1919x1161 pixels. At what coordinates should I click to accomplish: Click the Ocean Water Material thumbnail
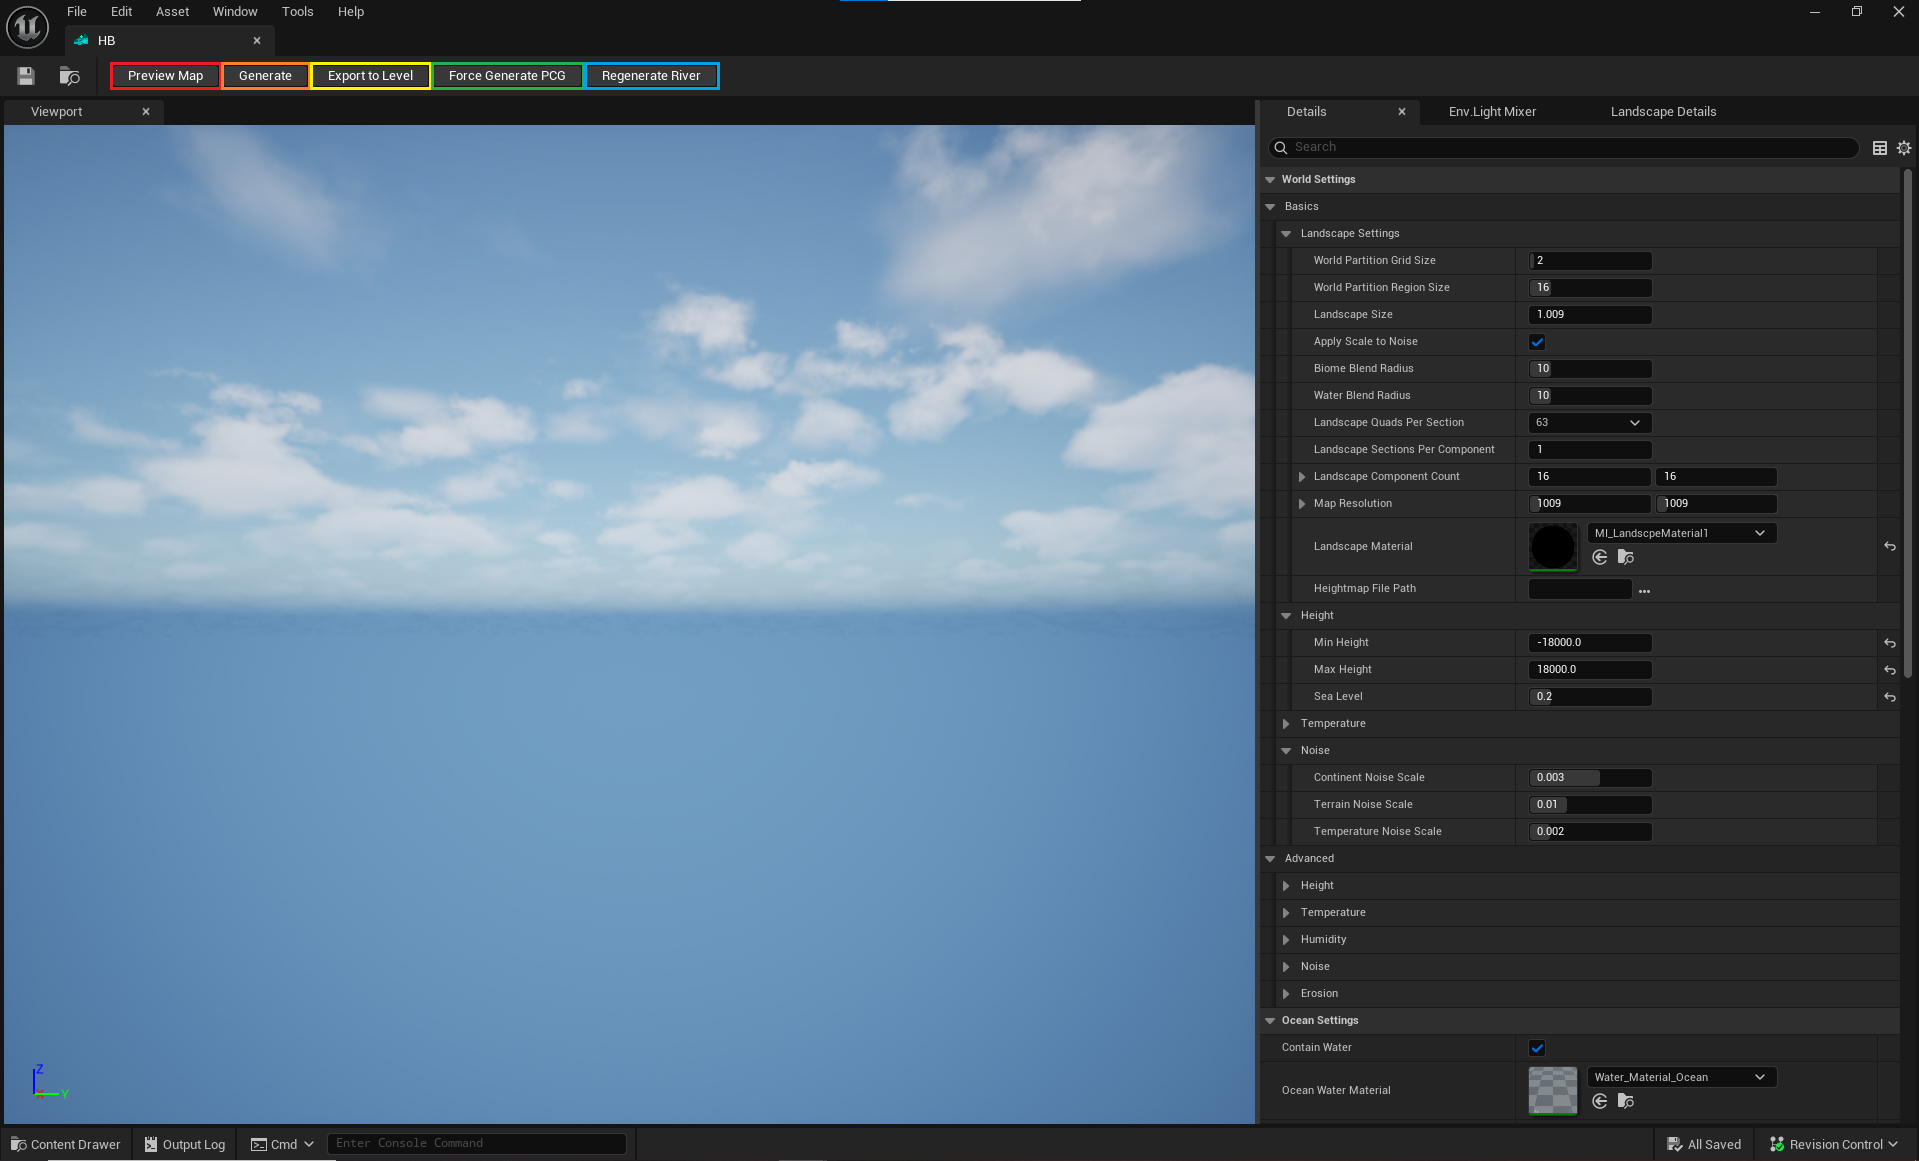point(1553,1091)
